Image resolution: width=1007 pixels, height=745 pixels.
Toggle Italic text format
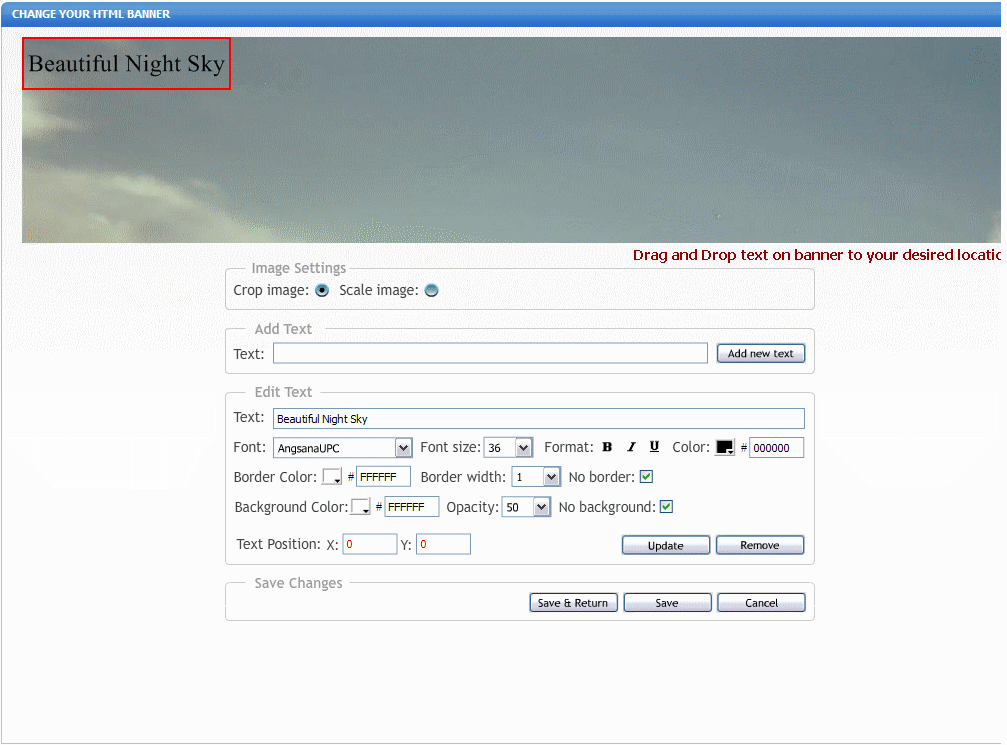(631, 447)
